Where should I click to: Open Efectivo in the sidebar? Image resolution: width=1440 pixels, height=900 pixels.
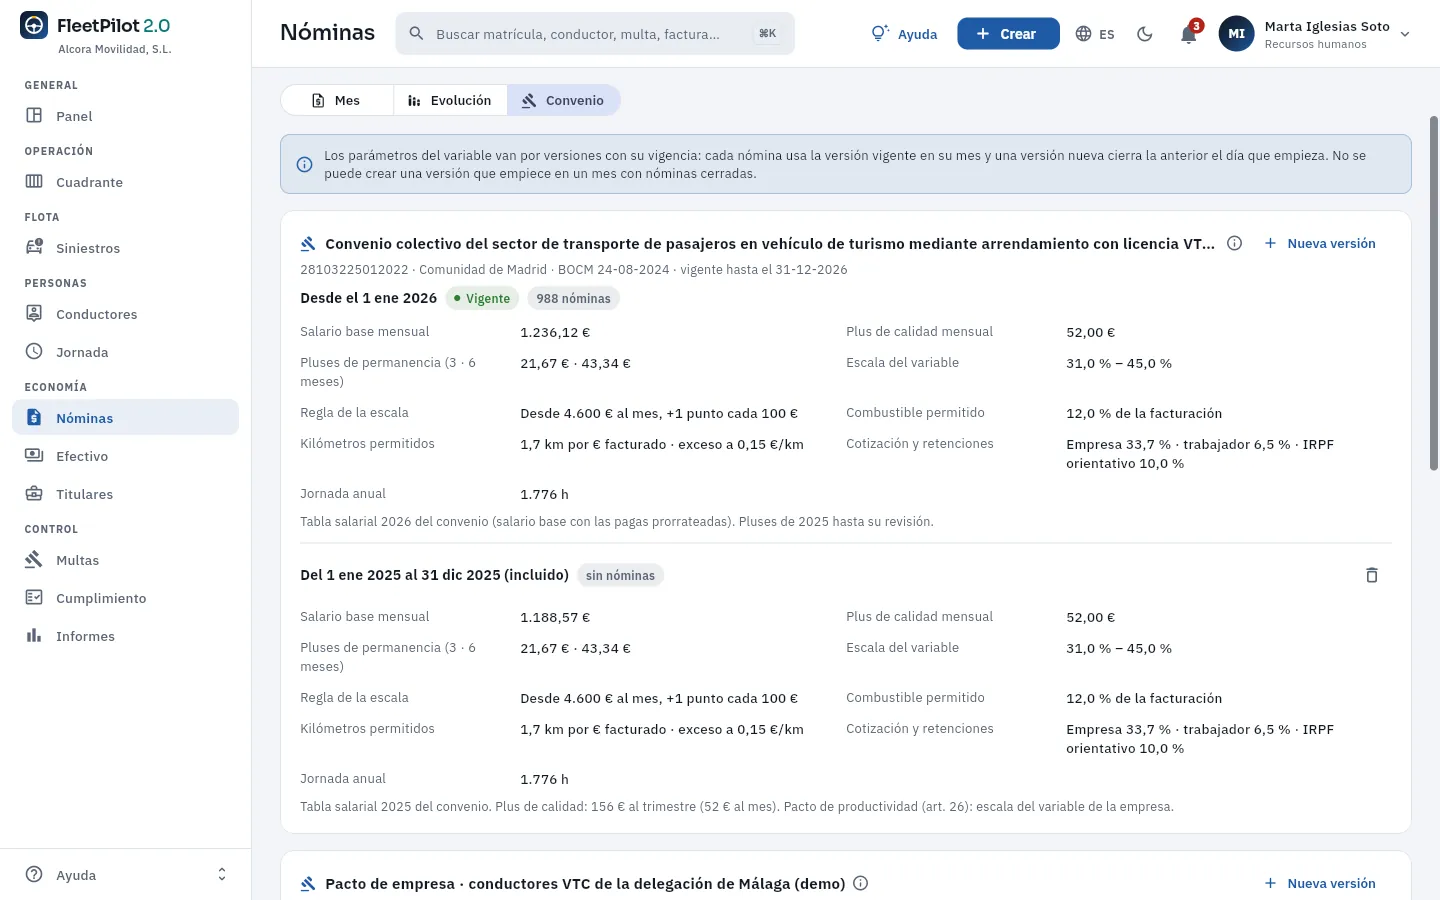click(125, 456)
